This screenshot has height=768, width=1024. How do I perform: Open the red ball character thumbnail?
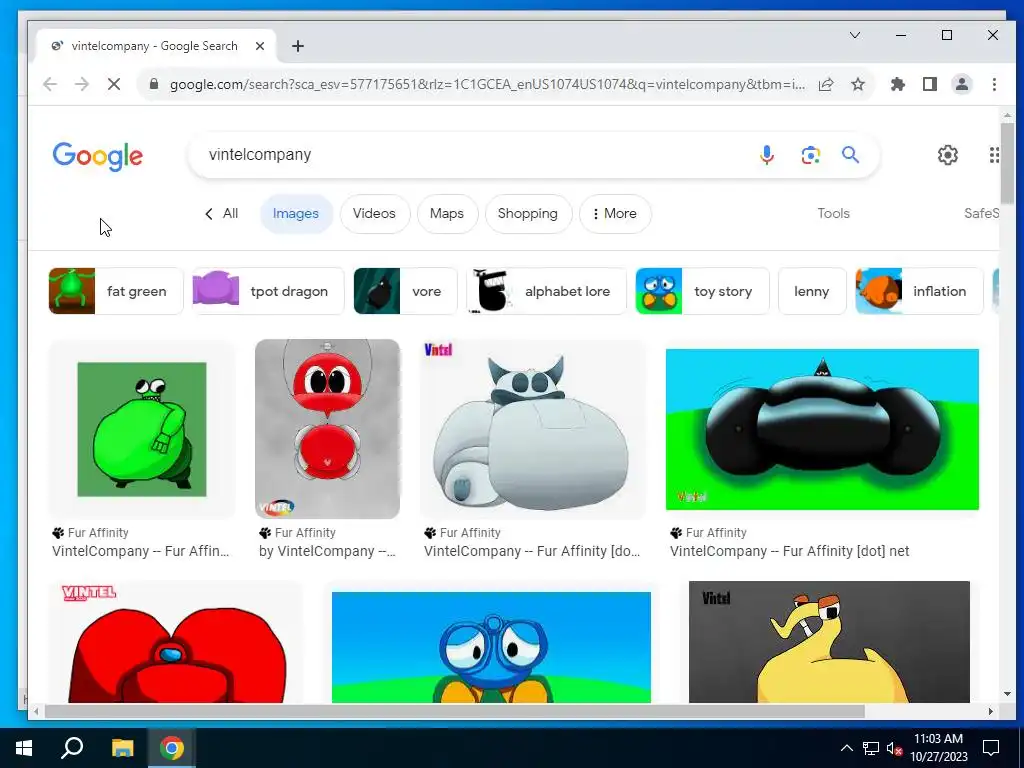(327, 429)
